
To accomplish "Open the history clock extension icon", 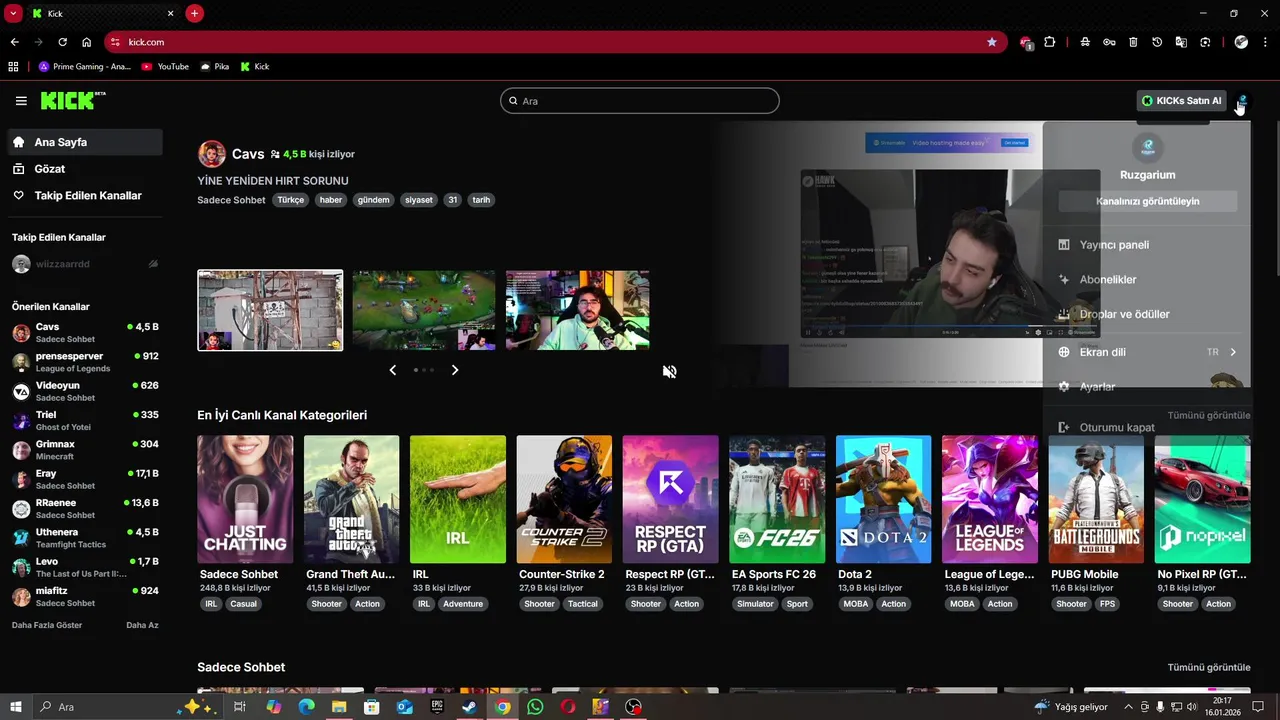I will [x=1157, y=42].
